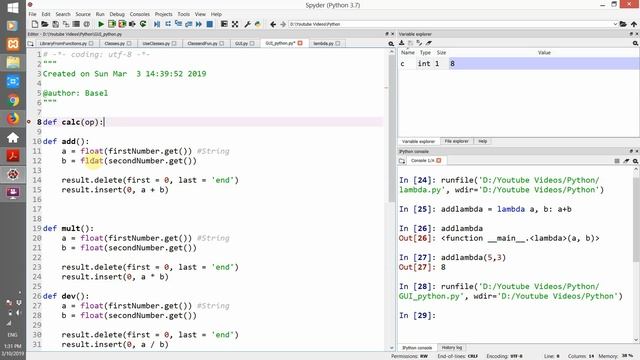Open the Consoles menu
This screenshot has width=640, height=360.
pos(140,14)
